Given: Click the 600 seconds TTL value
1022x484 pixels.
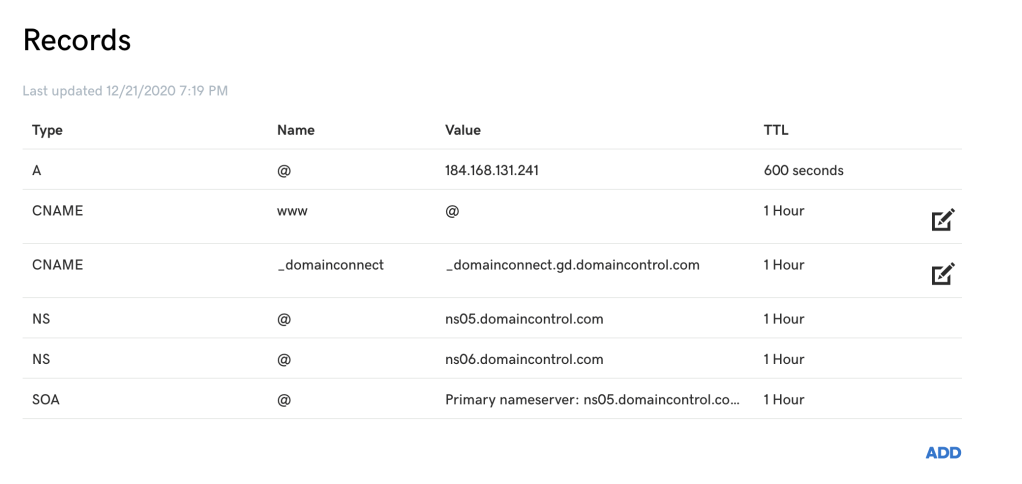Looking at the screenshot, I should tap(803, 170).
